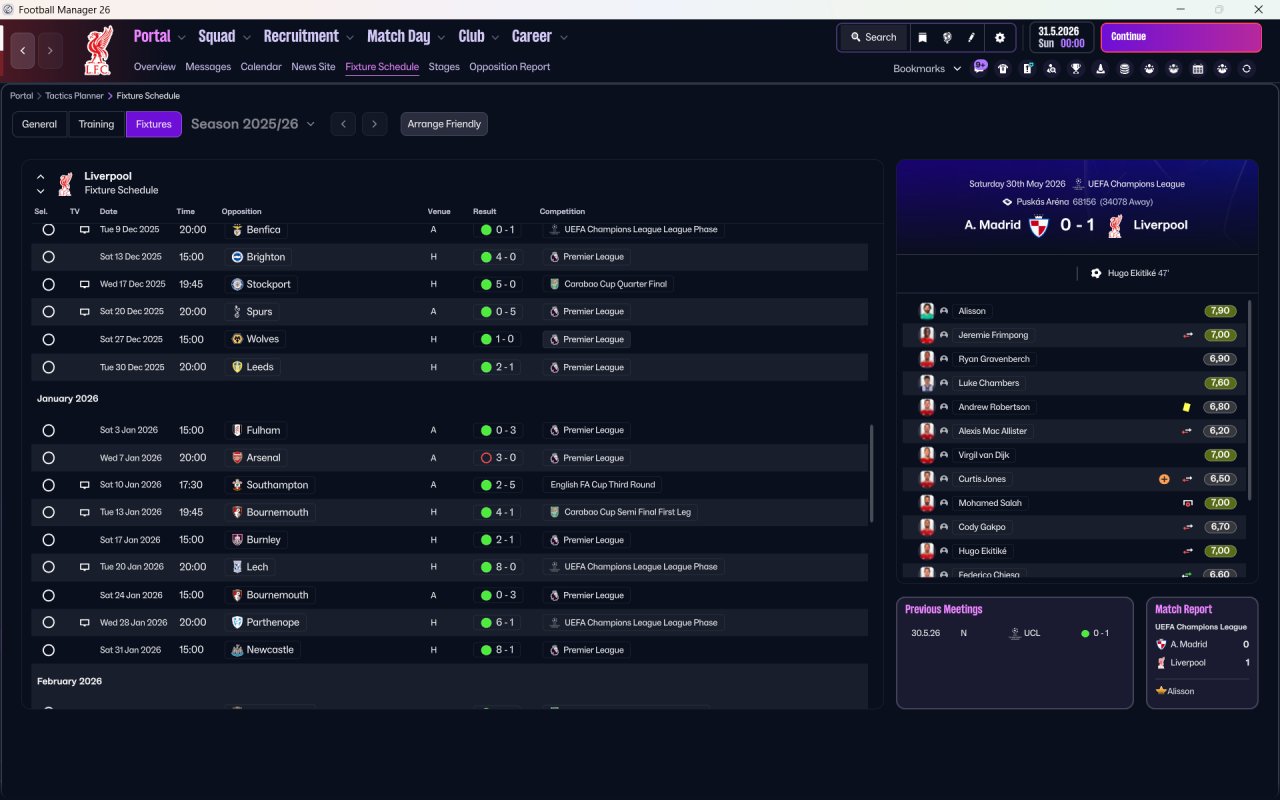The height and width of the screenshot is (800, 1280).
Task: Go to the next season with right arrow
Action: tap(374, 124)
